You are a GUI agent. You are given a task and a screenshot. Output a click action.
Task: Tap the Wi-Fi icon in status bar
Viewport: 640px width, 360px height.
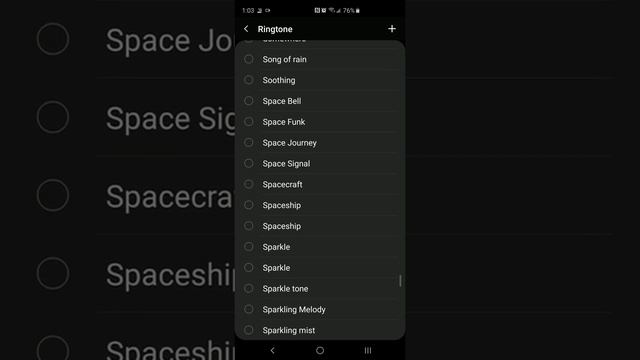coord(331,11)
